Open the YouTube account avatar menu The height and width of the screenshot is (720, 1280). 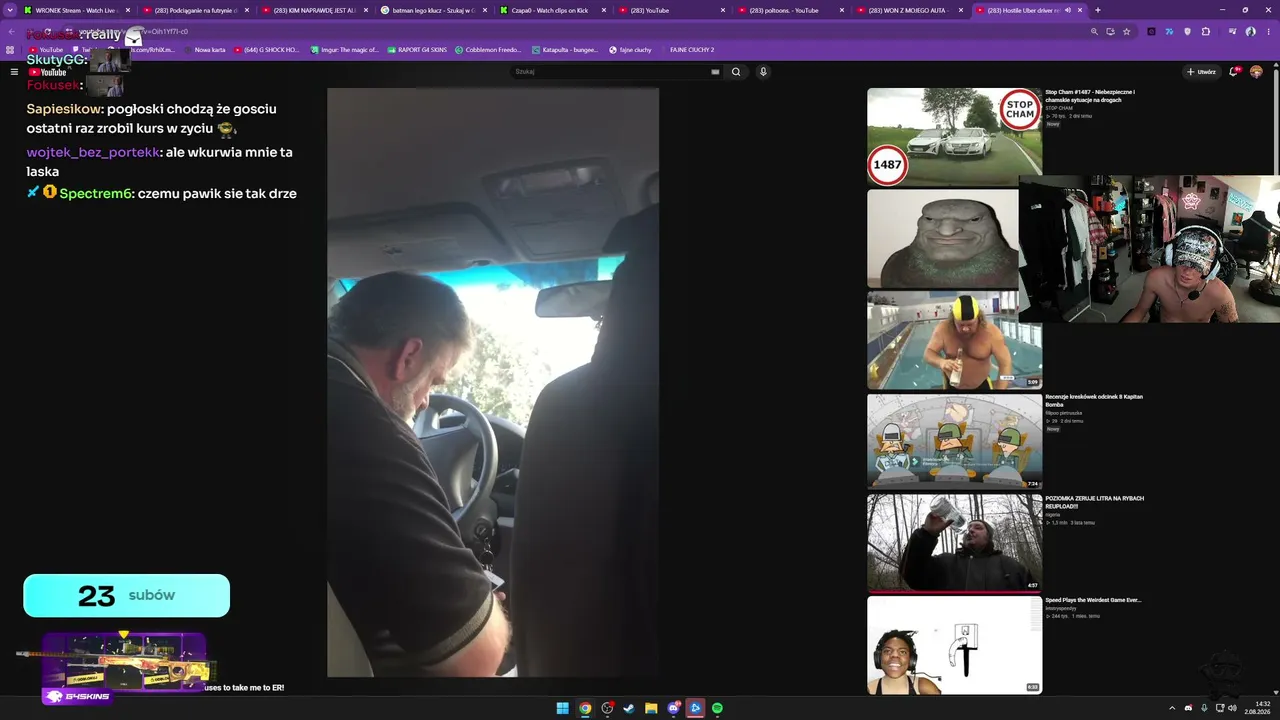pyautogui.click(x=1256, y=72)
